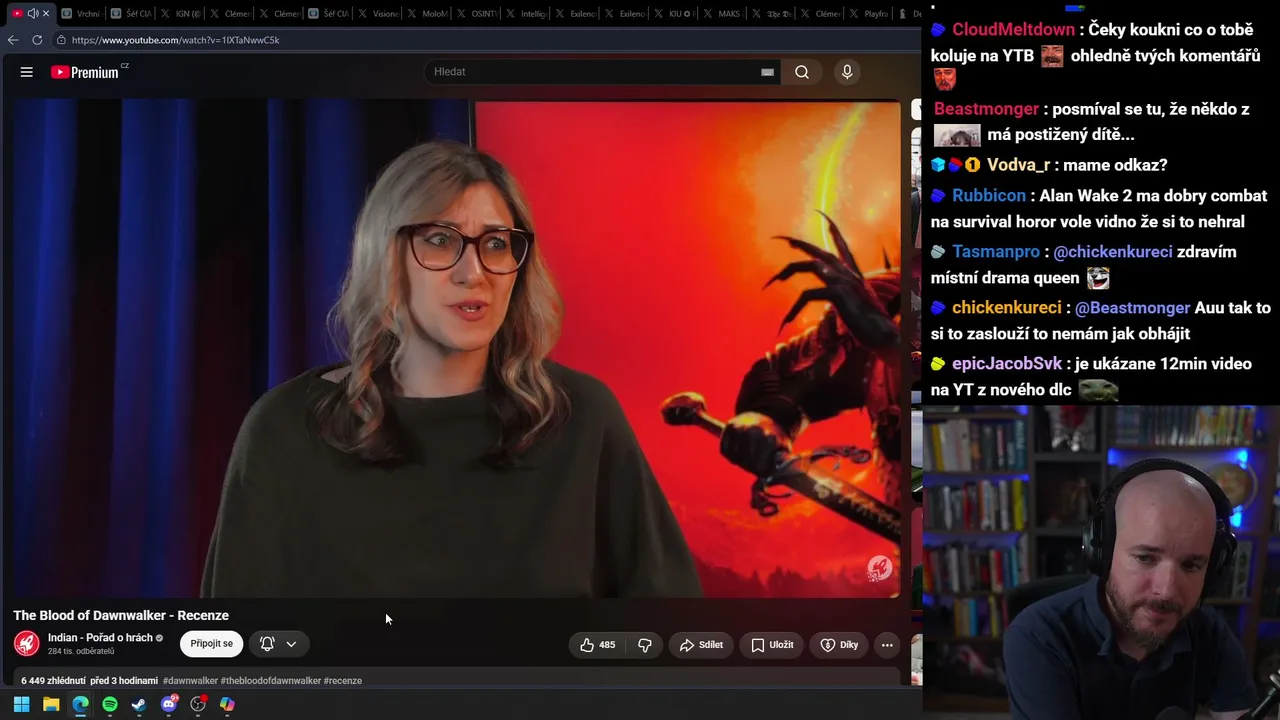This screenshot has width=1280, height=720.
Task: Click the 6 449 zhlédnutí view count
Action: pos(53,681)
